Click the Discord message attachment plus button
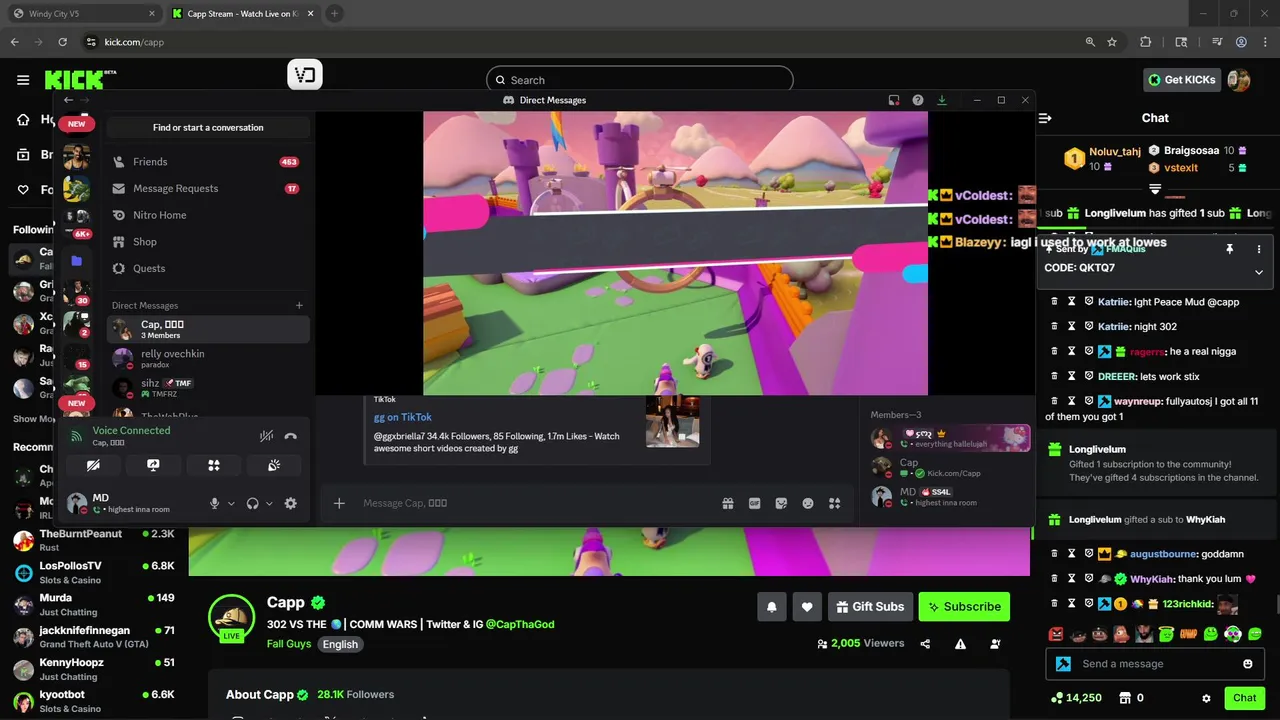Screen dimensions: 1280x720 (x=339, y=503)
